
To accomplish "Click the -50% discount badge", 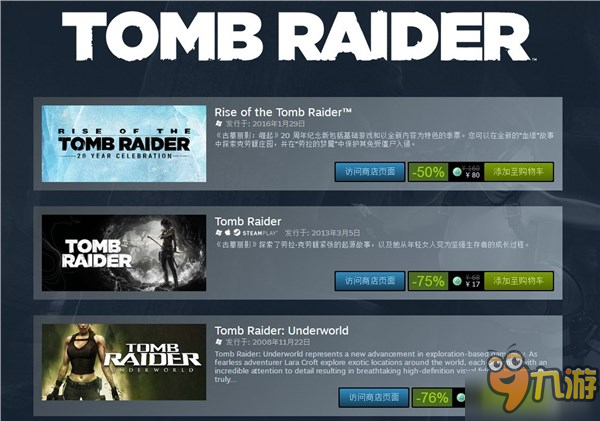I will pos(428,172).
